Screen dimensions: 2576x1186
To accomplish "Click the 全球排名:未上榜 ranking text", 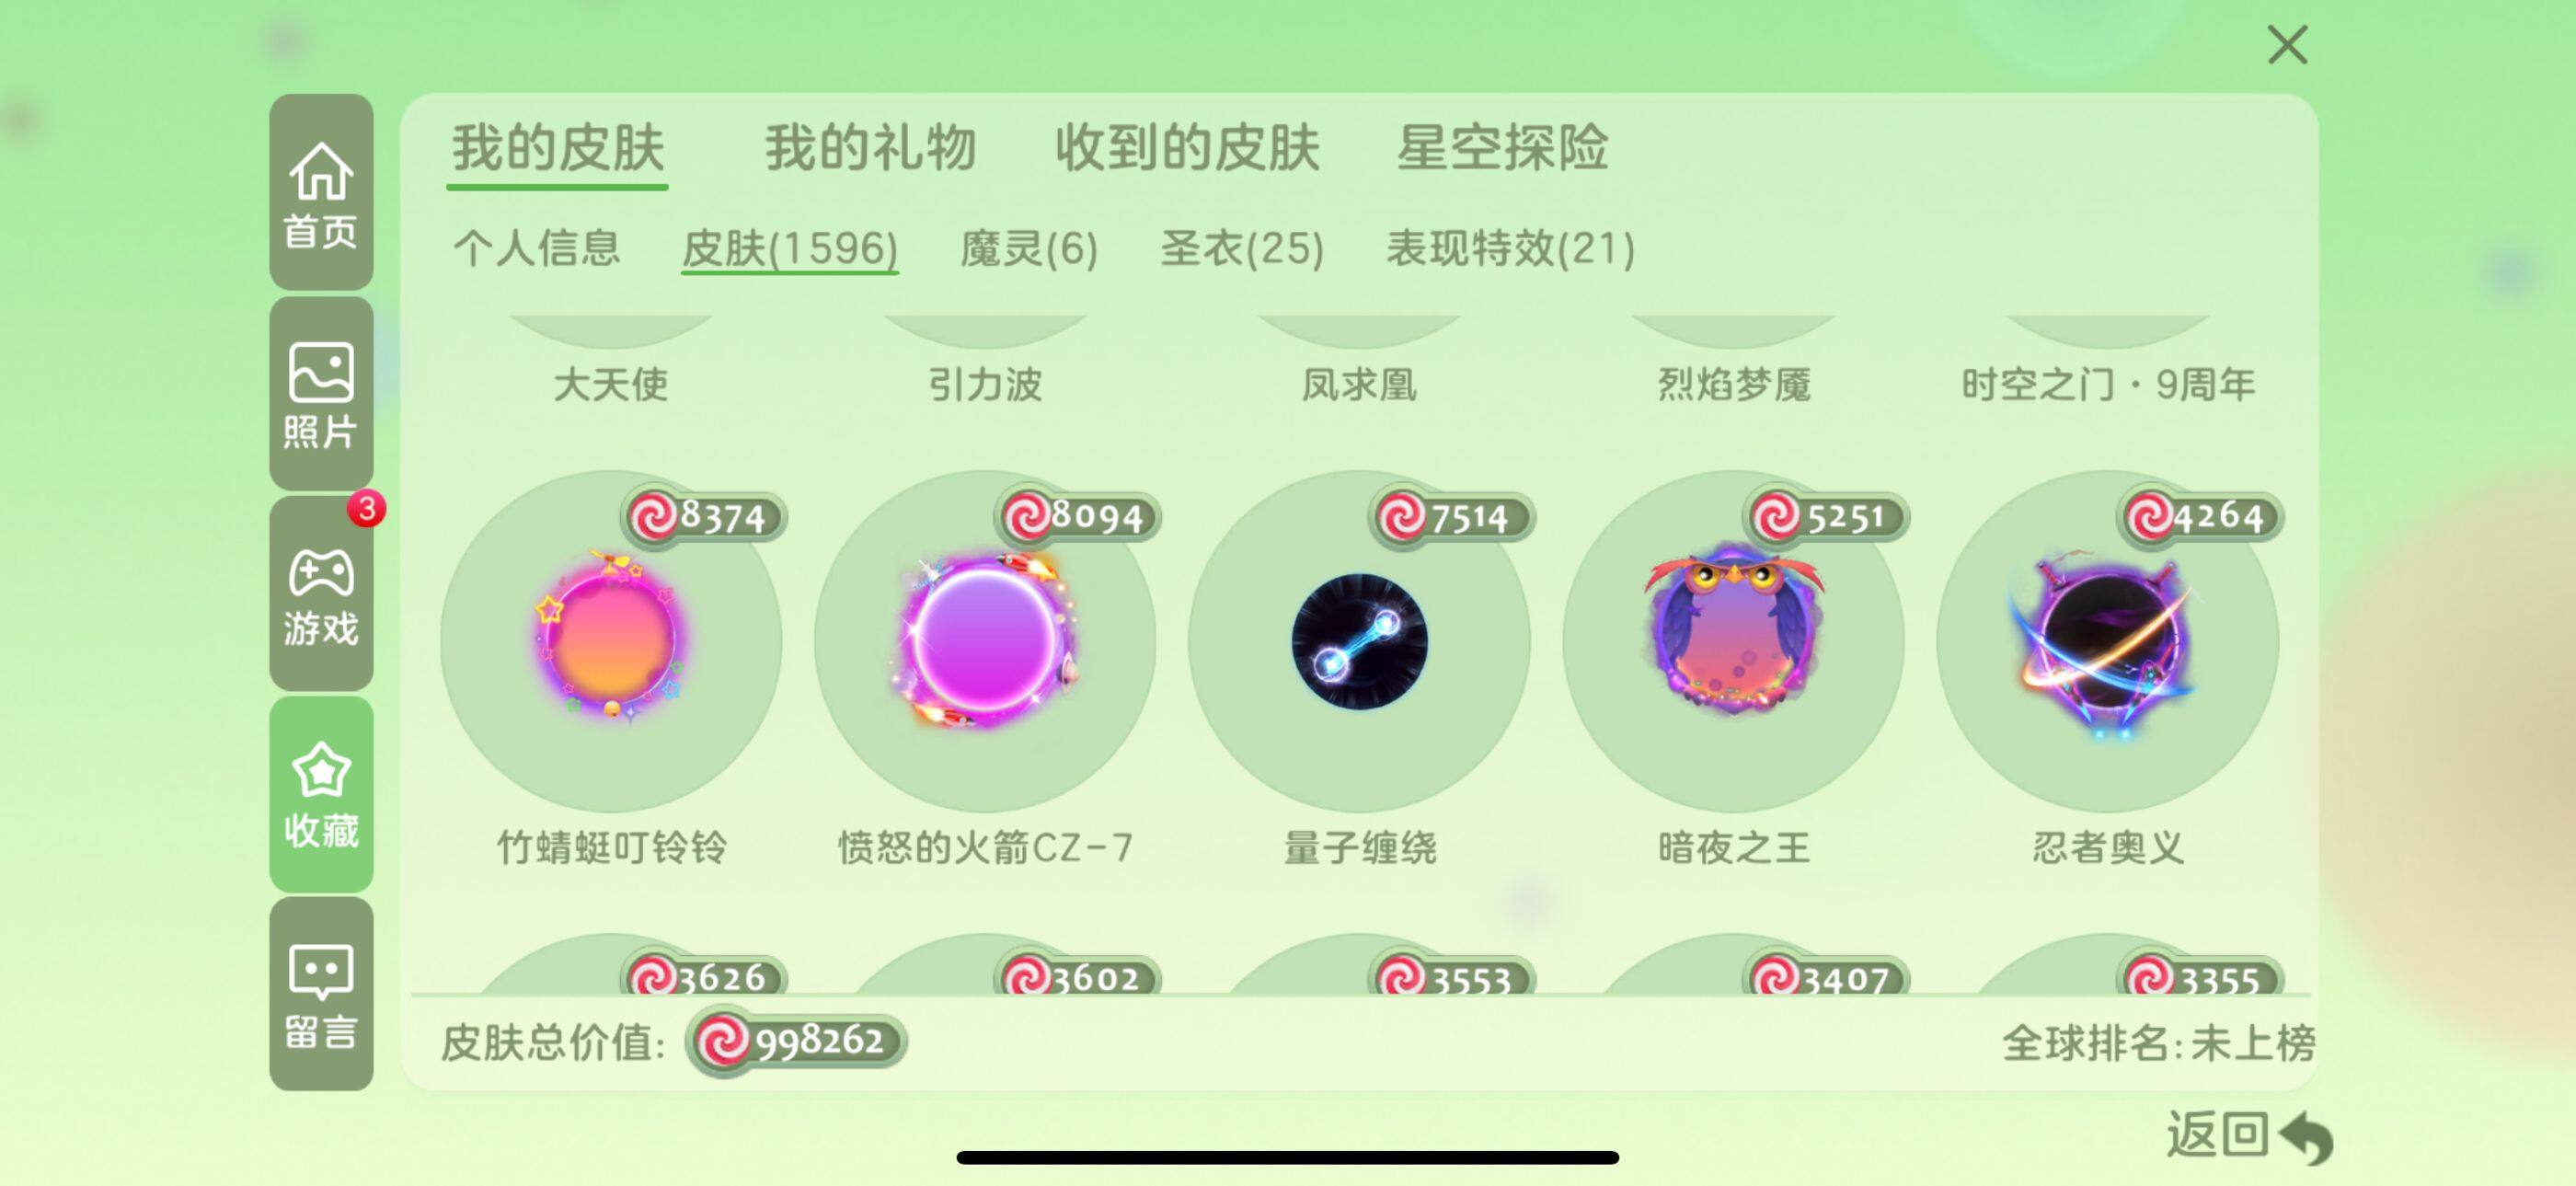I will click(x=2158, y=1042).
